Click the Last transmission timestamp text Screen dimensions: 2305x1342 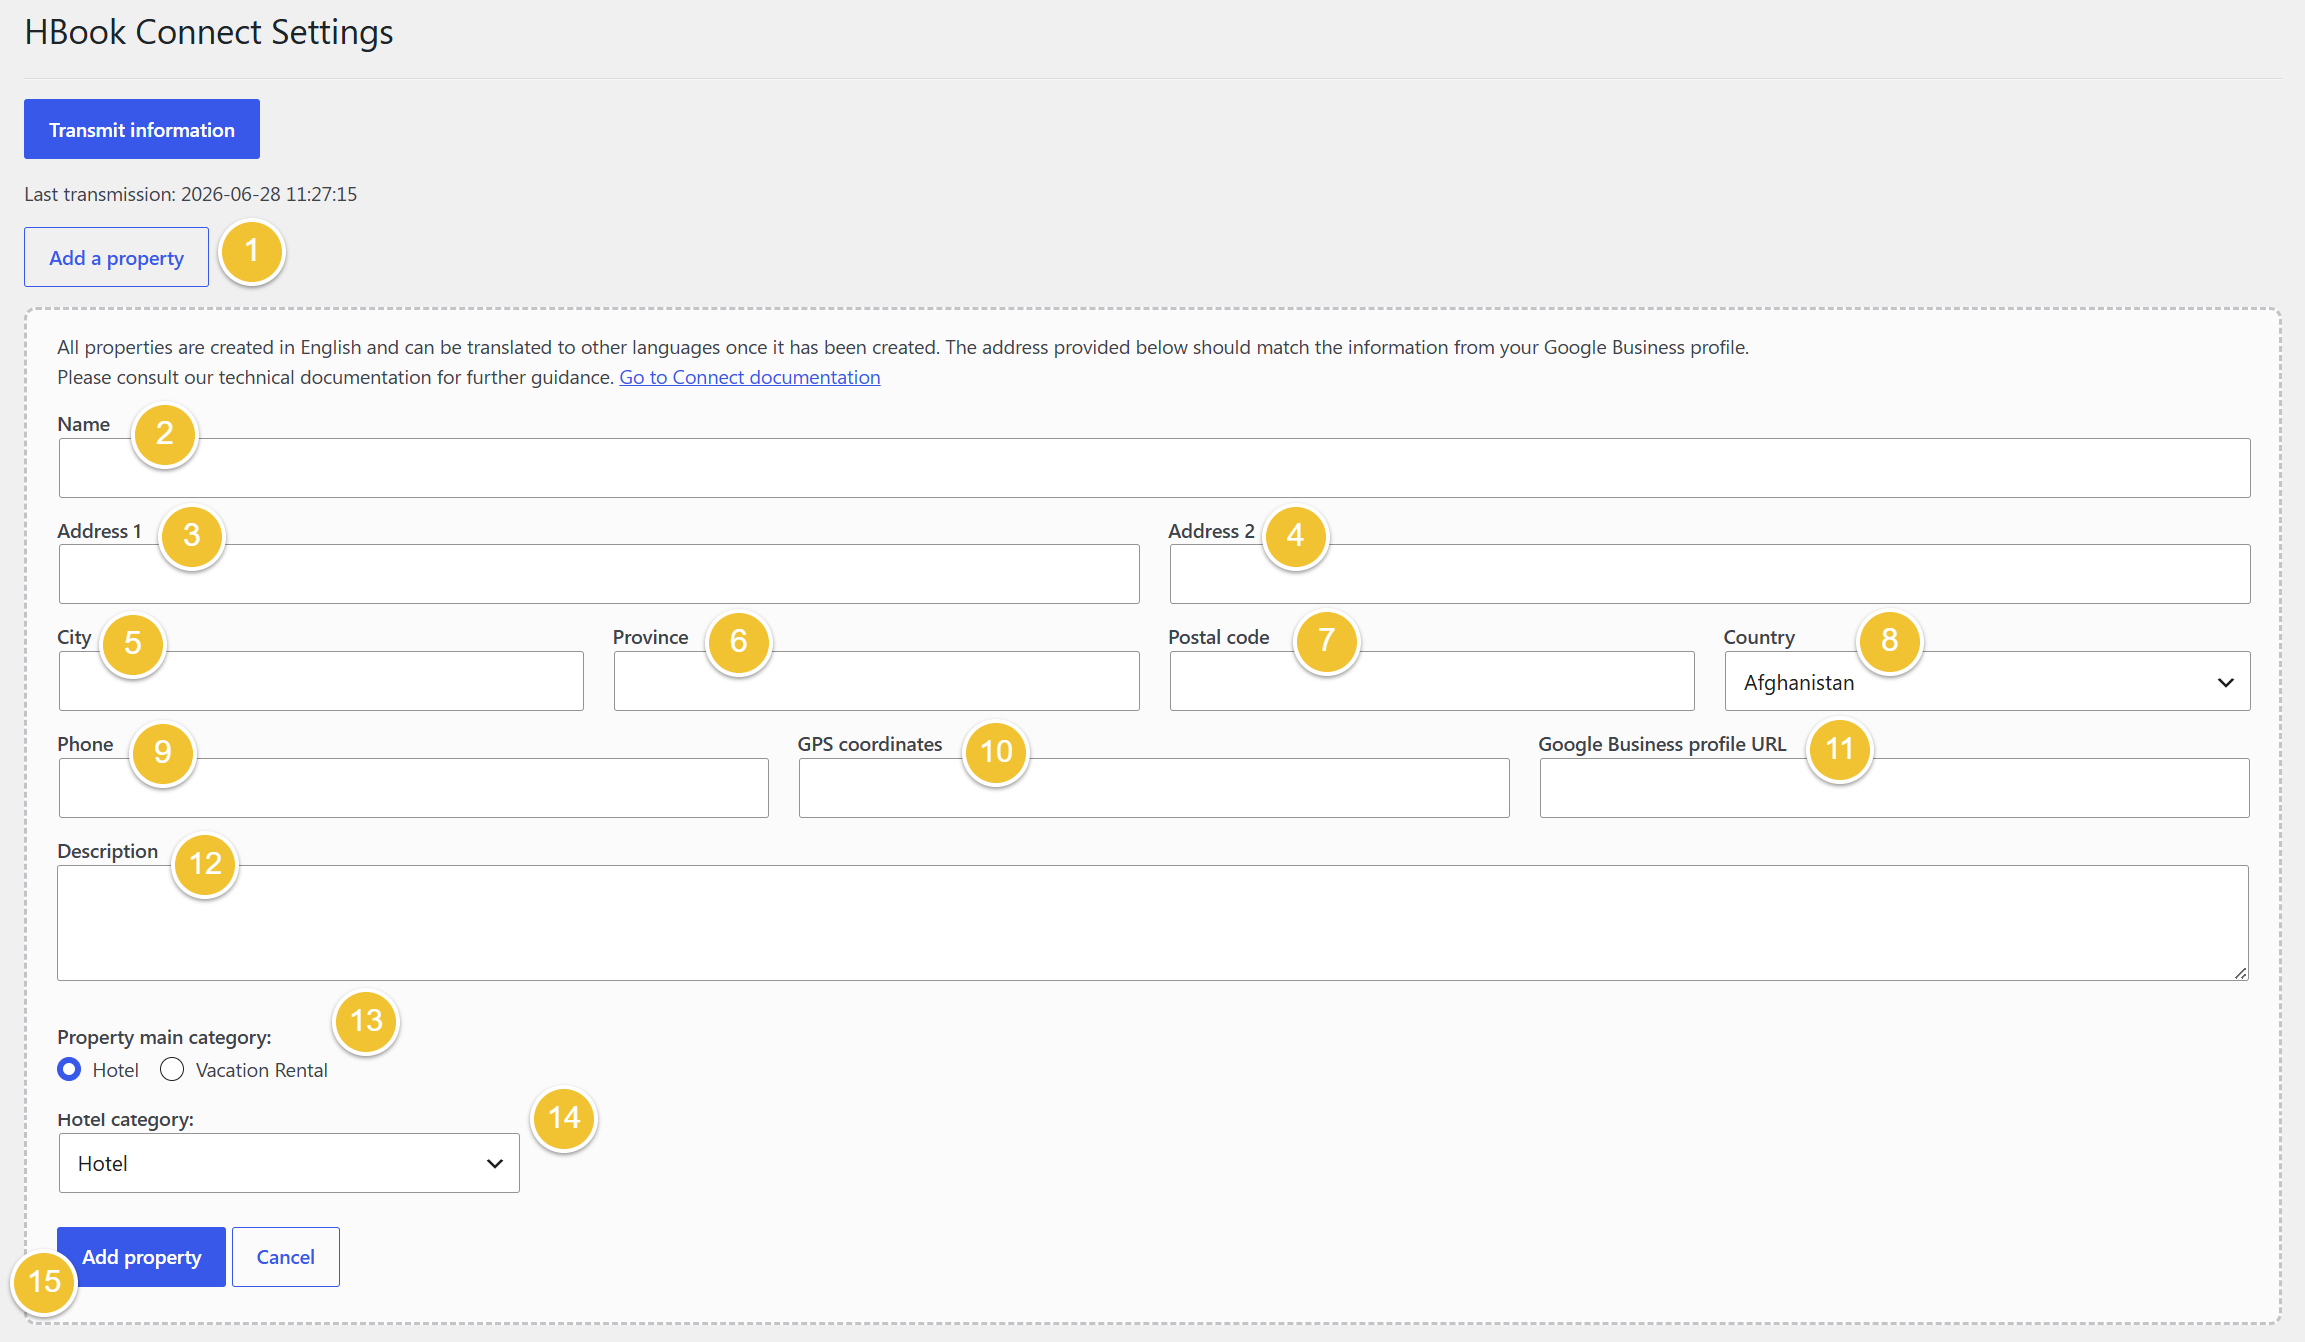pos(191,194)
